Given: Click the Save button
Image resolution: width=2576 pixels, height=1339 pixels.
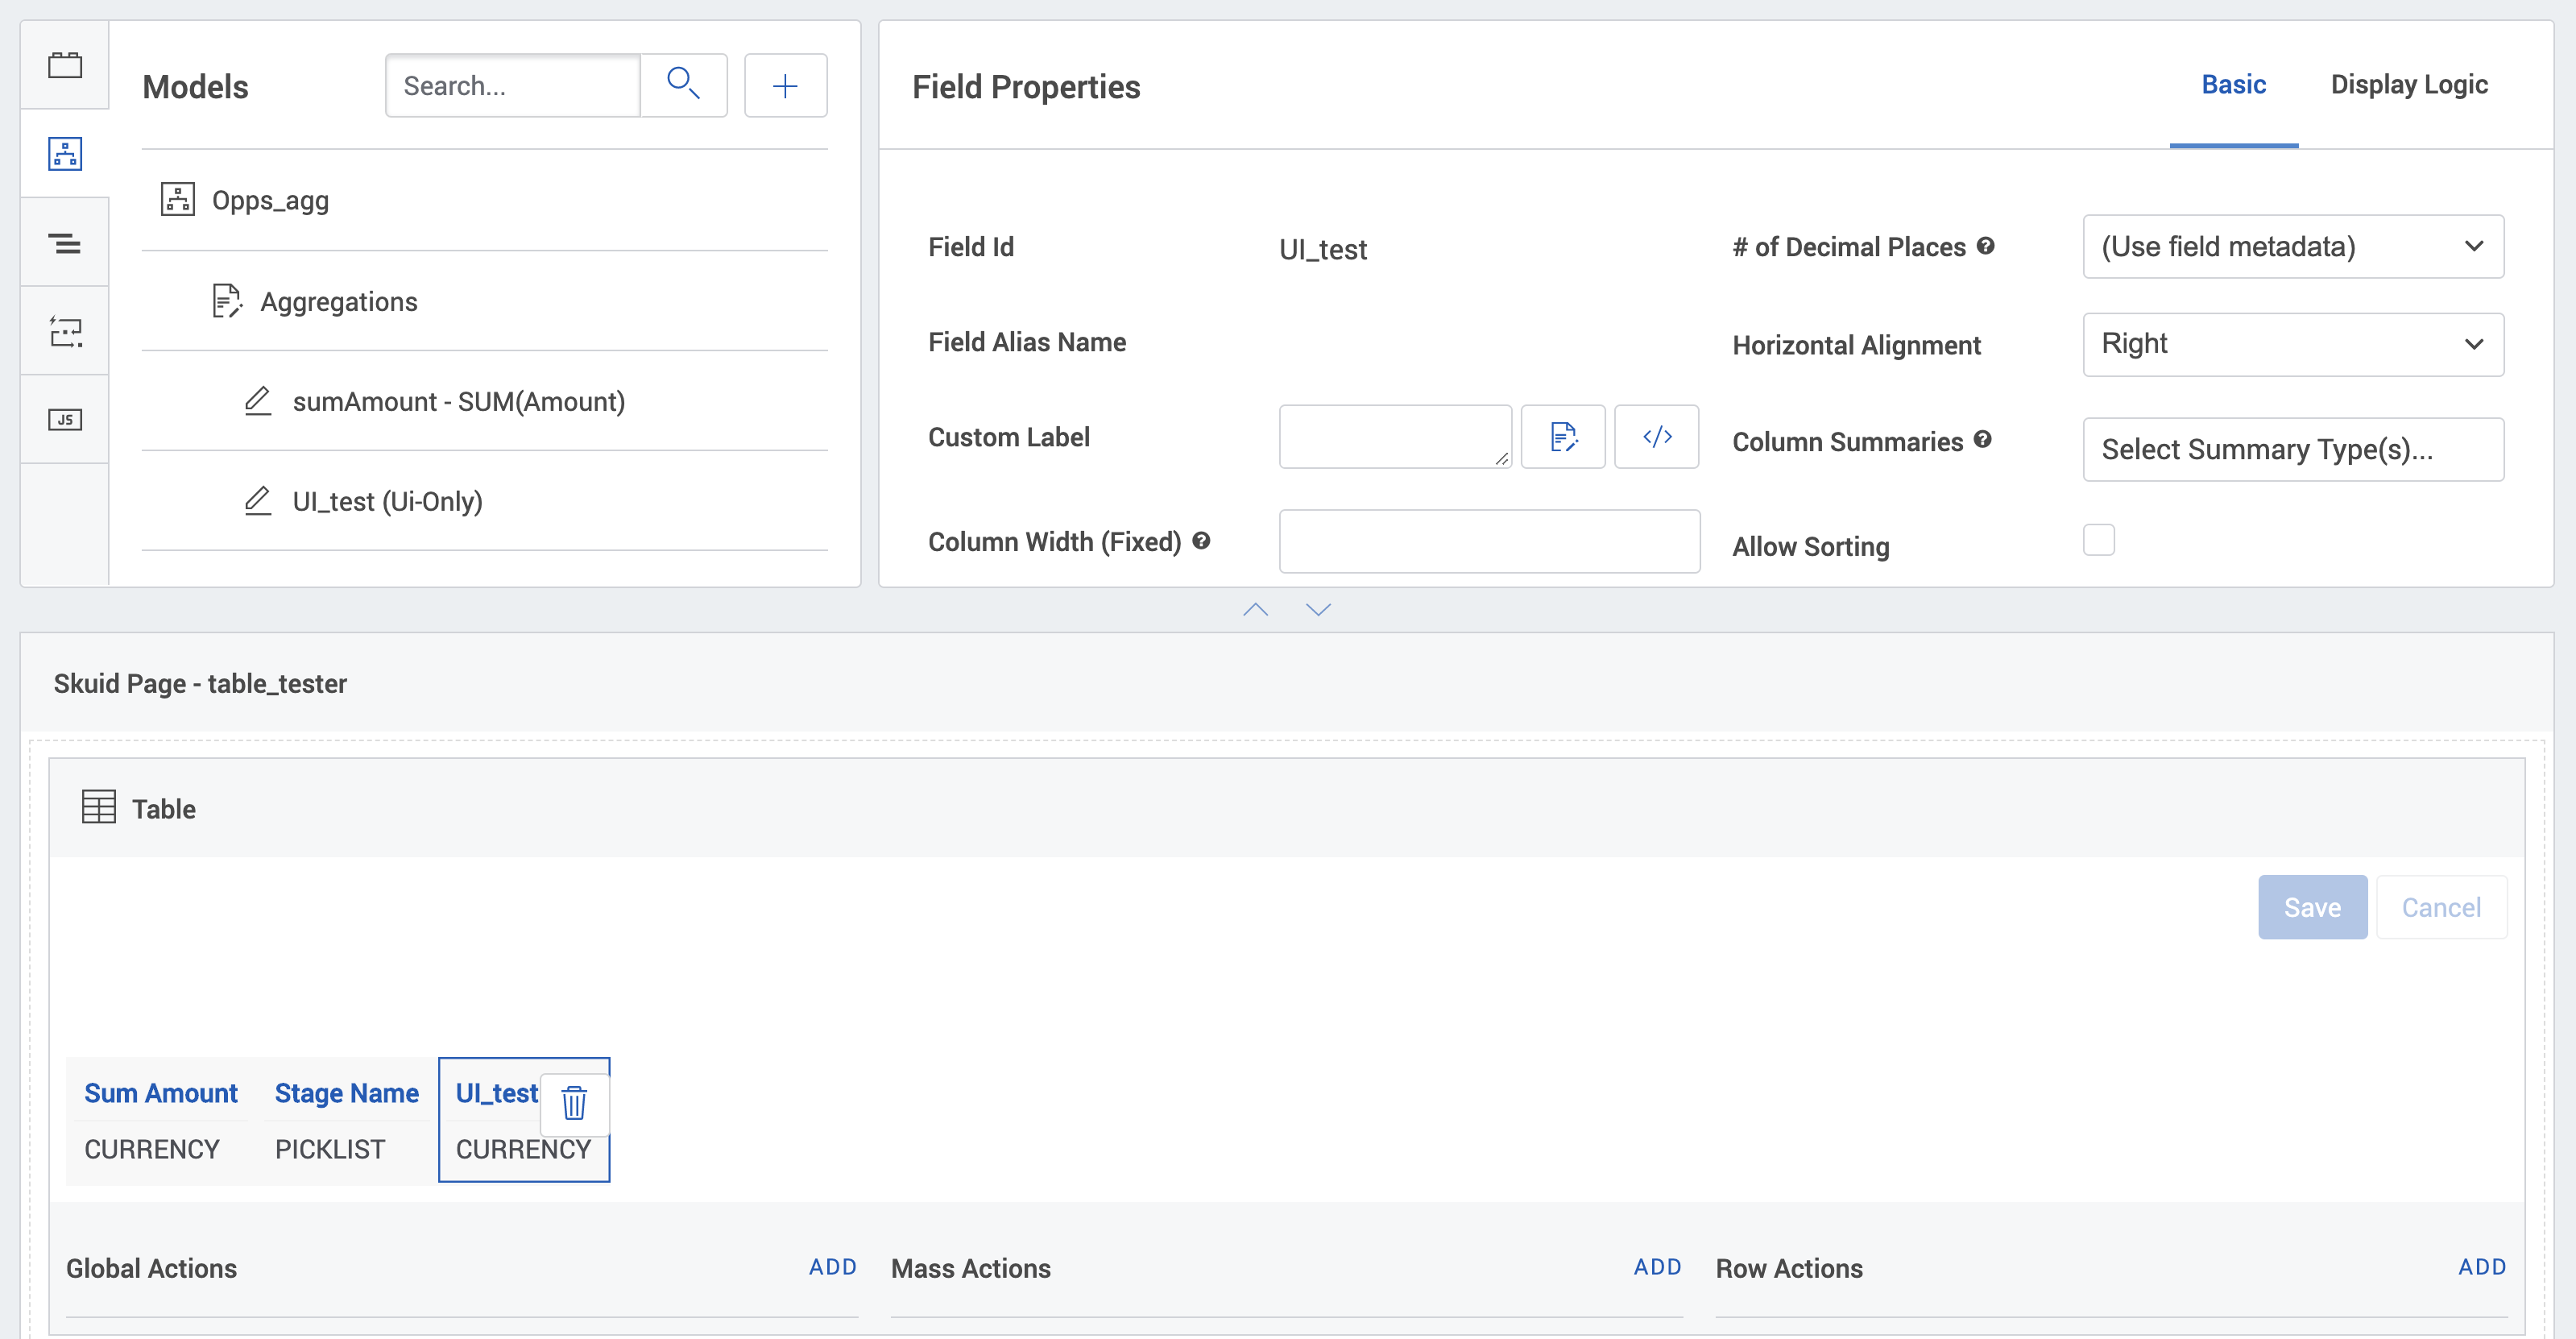Looking at the screenshot, I should 2312,907.
